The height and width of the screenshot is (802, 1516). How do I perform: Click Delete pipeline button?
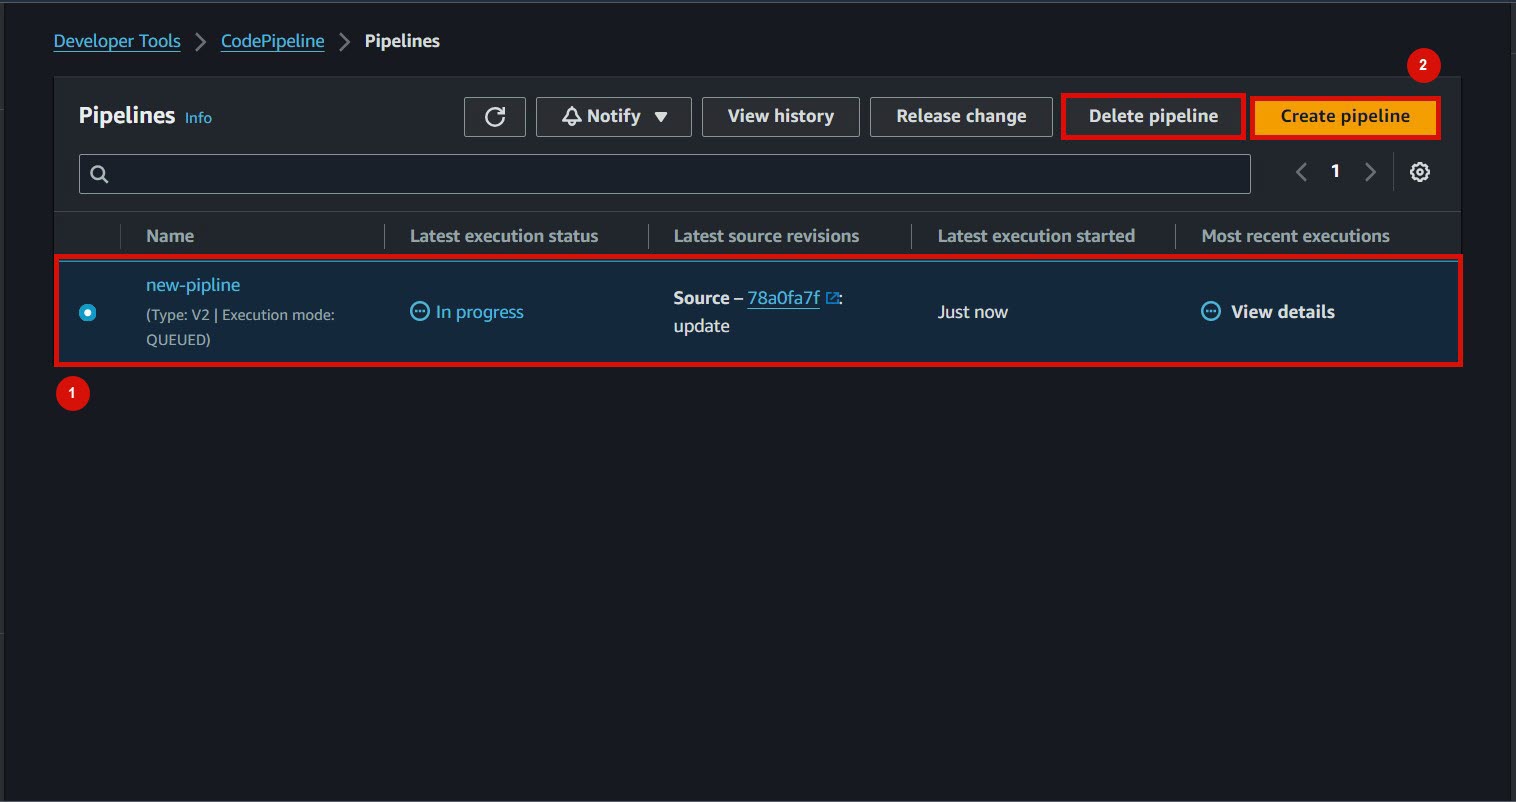pyautogui.click(x=1153, y=117)
